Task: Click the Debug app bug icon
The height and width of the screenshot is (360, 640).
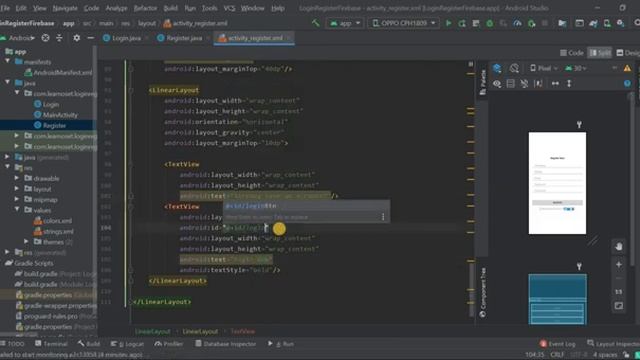Action: click(x=489, y=23)
